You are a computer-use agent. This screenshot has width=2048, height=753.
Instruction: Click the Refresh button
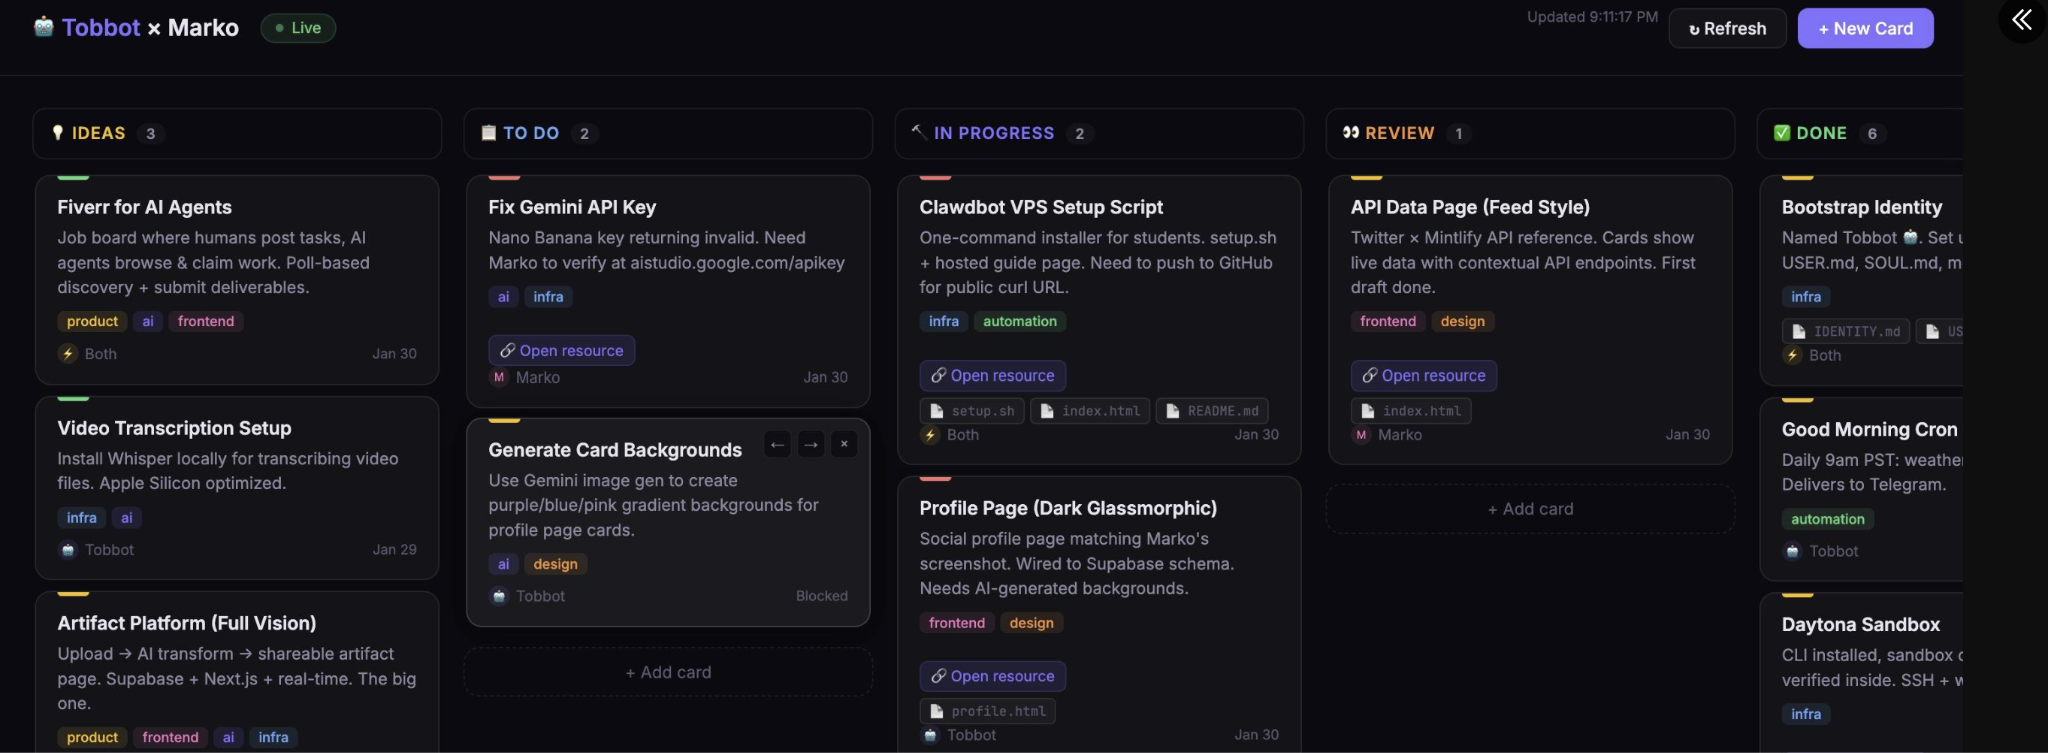click(x=1727, y=28)
